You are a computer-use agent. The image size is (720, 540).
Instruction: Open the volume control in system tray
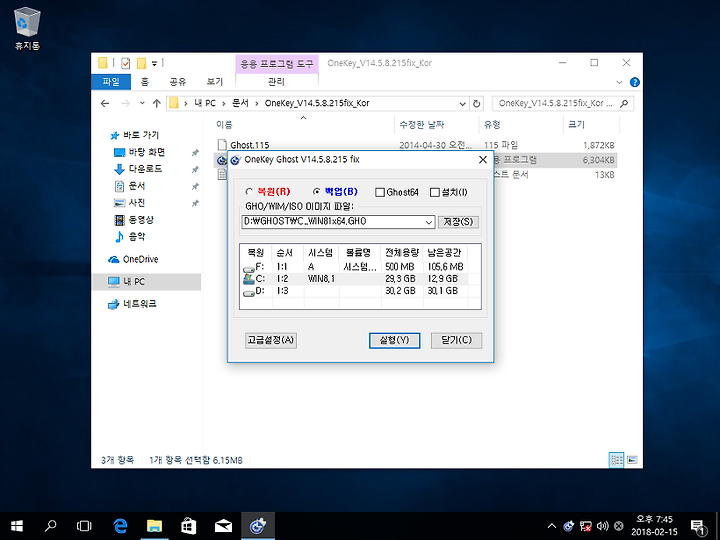[602, 526]
